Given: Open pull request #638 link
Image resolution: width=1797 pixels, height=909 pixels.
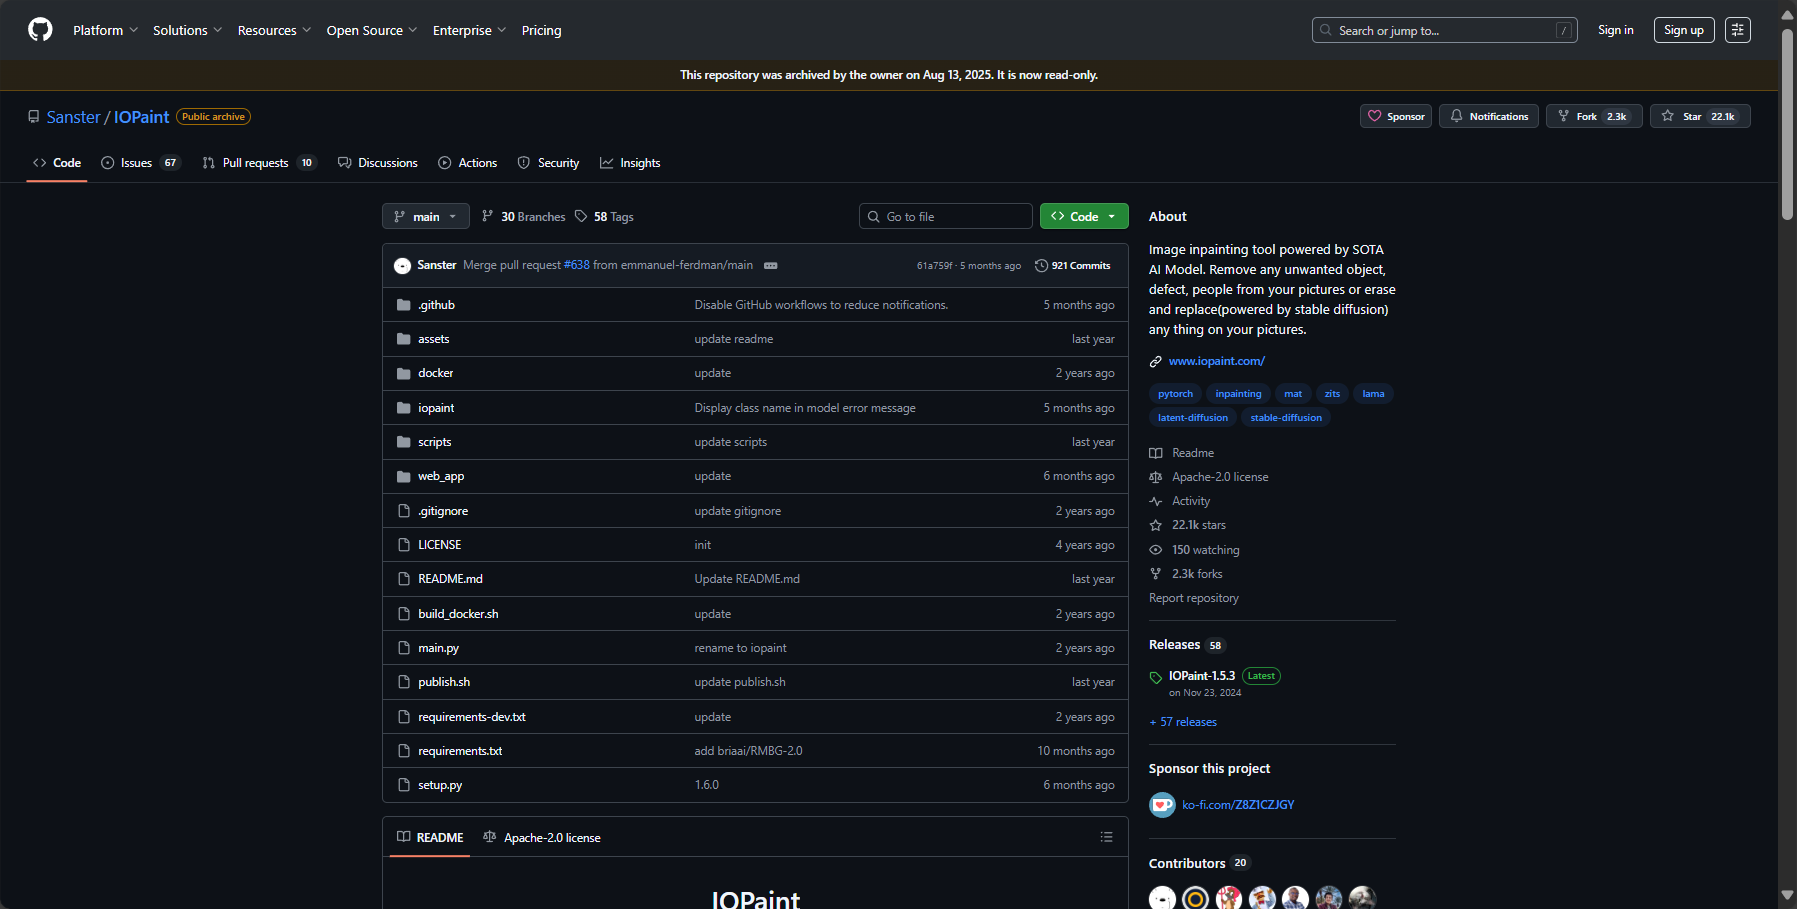Looking at the screenshot, I should coord(577,265).
